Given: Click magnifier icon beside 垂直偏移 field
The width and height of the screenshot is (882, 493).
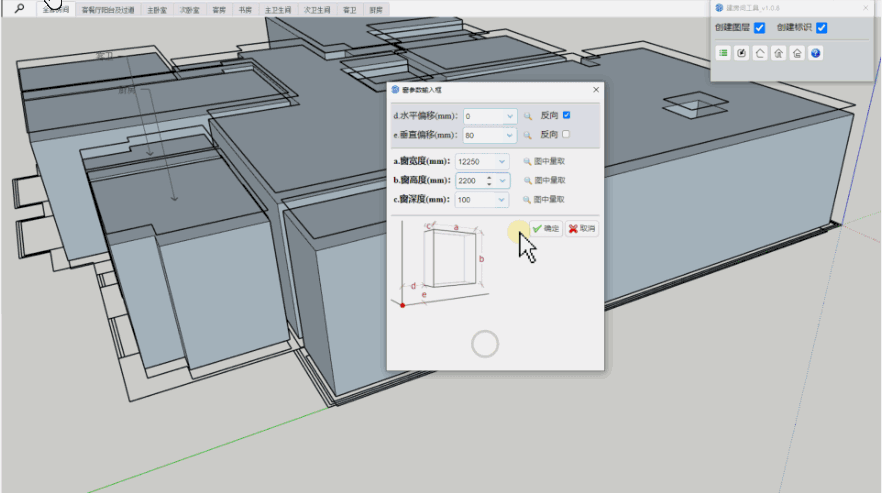Looking at the screenshot, I should pos(528,135).
